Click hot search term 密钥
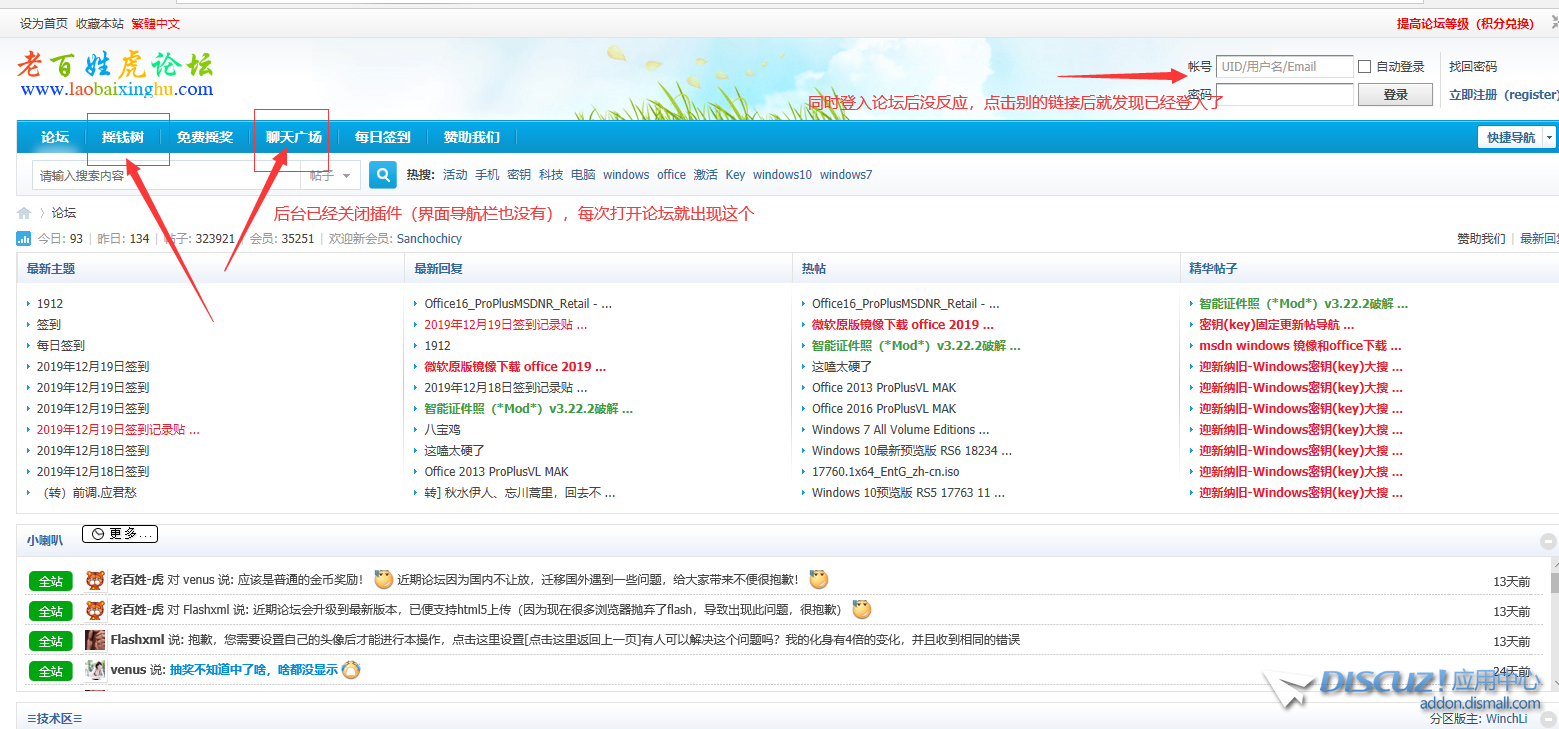Image resolution: width=1559 pixels, height=729 pixels. coord(519,175)
